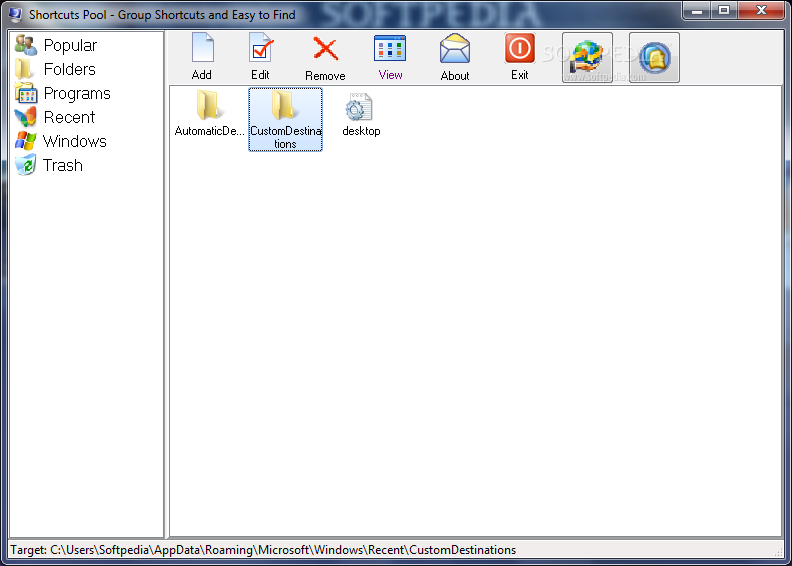Quit via the red Exit power icon
792x566 pixels.
tap(519, 49)
